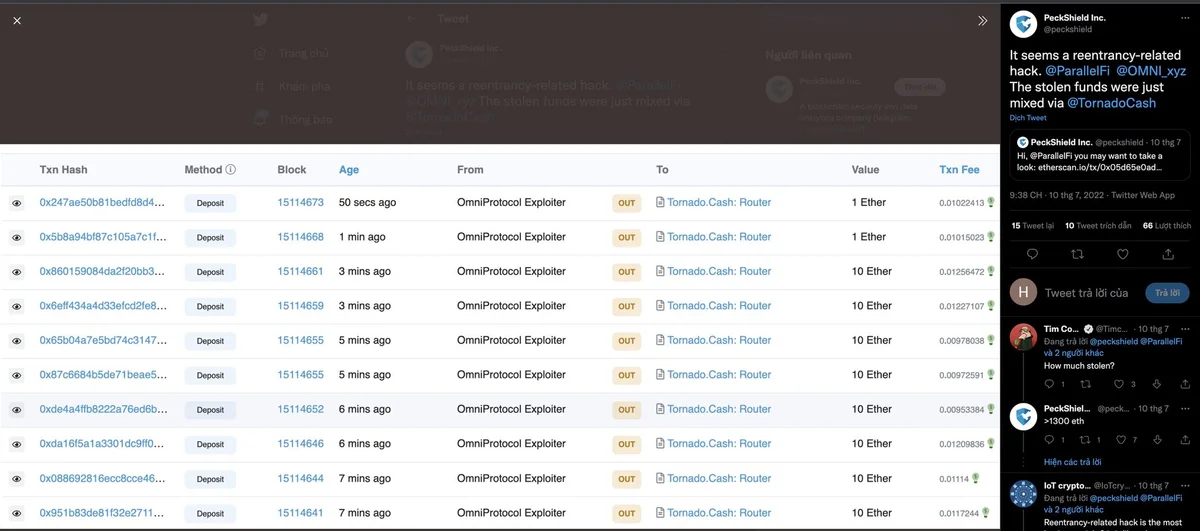This screenshot has height=531, width=1200.
Task: Select fee value 0.01209836
Action: tap(961, 444)
